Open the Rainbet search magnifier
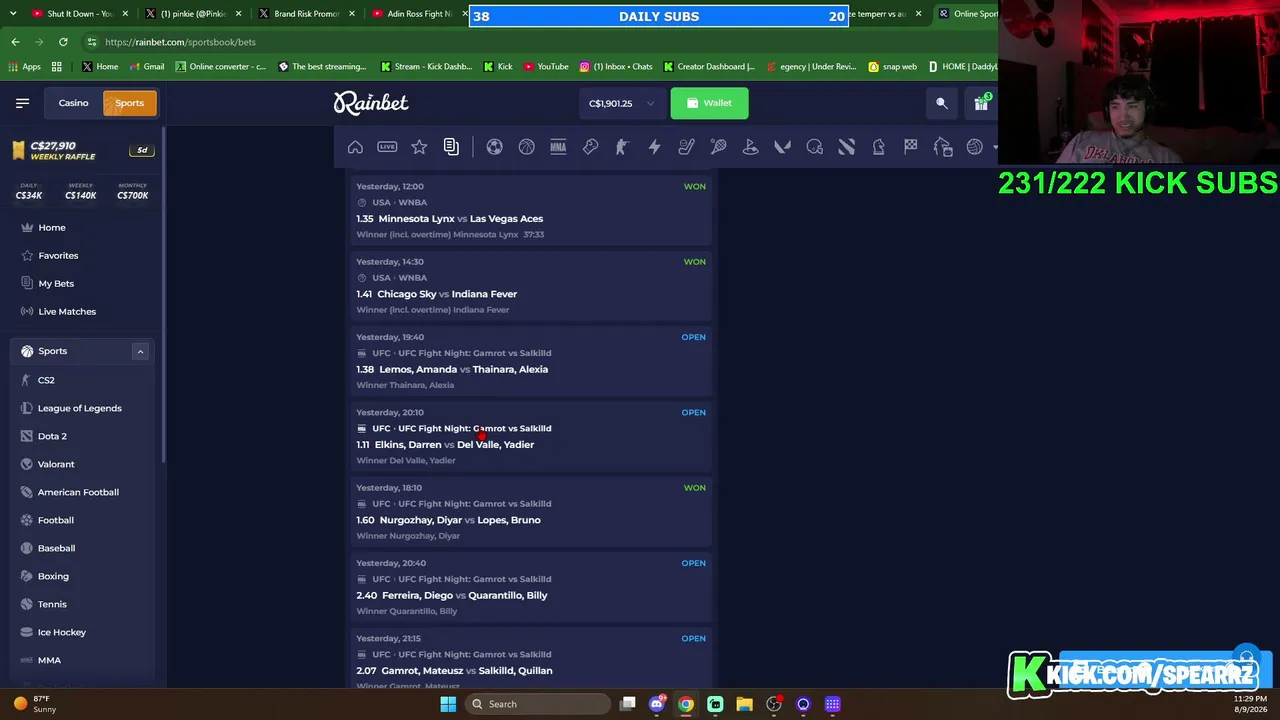Viewport: 1280px width, 720px height. tap(942, 103)
